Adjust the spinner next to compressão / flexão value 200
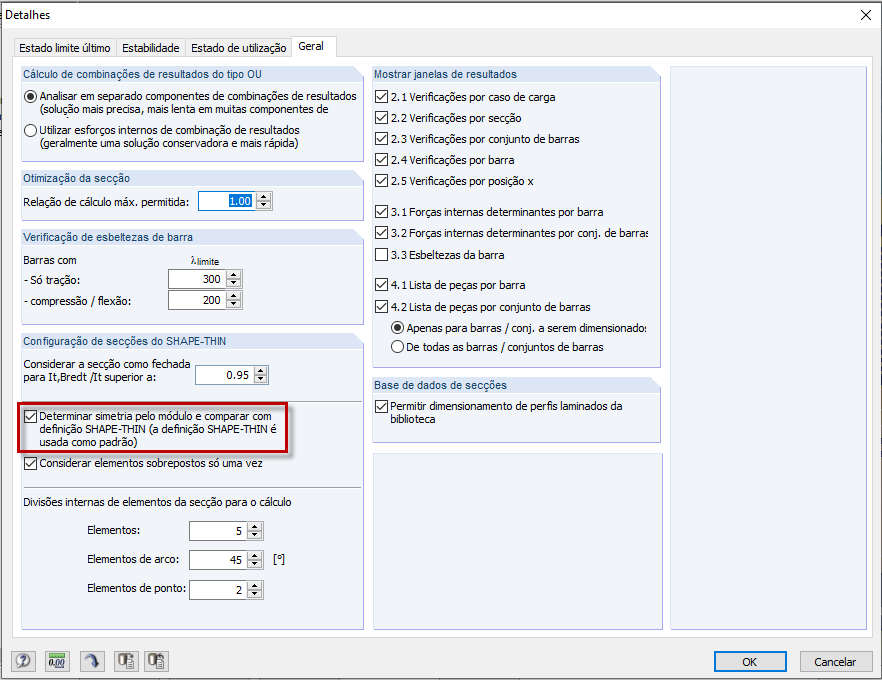The image size is (882, 680). point(234,300)
